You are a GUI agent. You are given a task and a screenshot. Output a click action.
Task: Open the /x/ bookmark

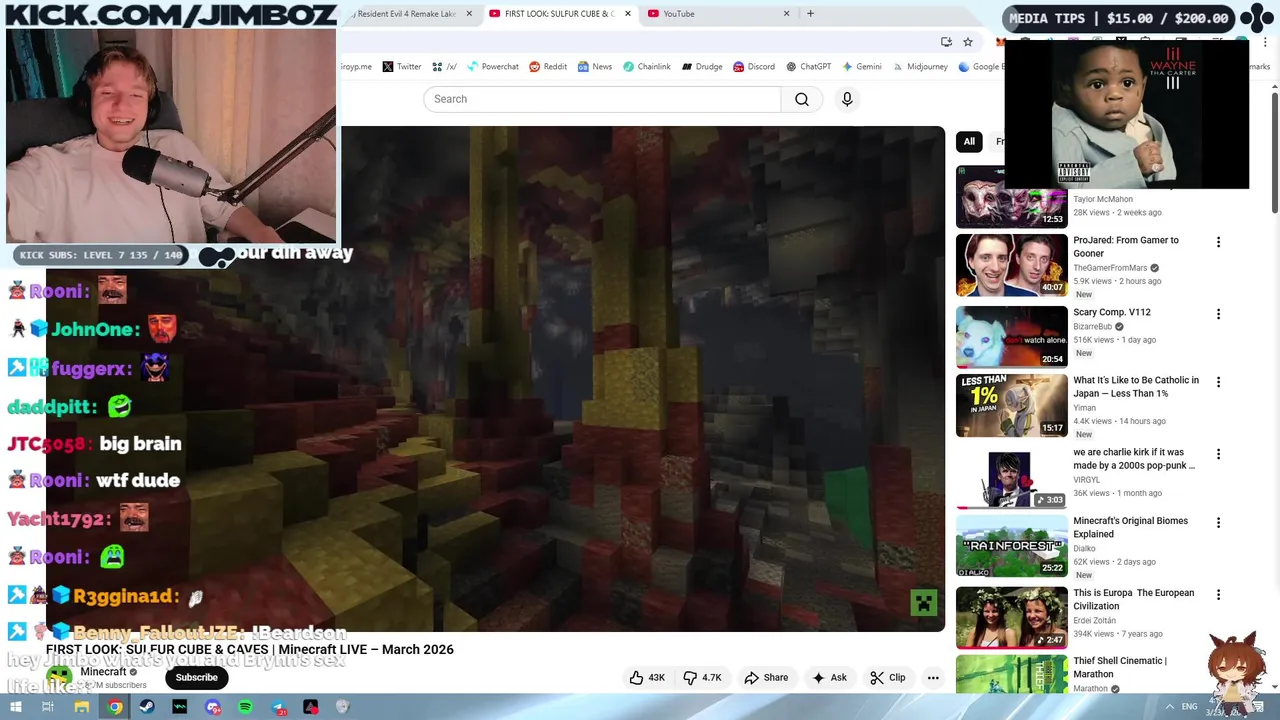point(444,67)
